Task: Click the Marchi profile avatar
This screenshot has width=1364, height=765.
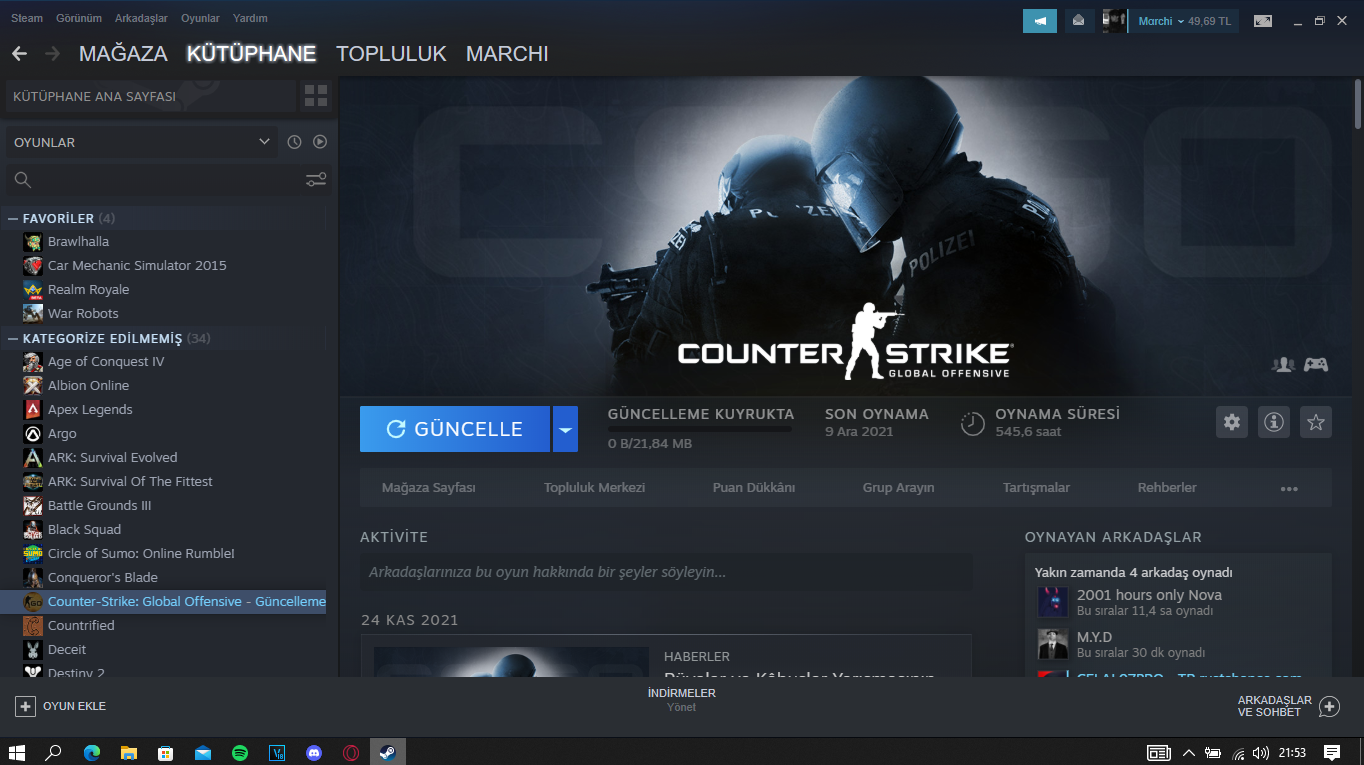Action: [1114, 21]
